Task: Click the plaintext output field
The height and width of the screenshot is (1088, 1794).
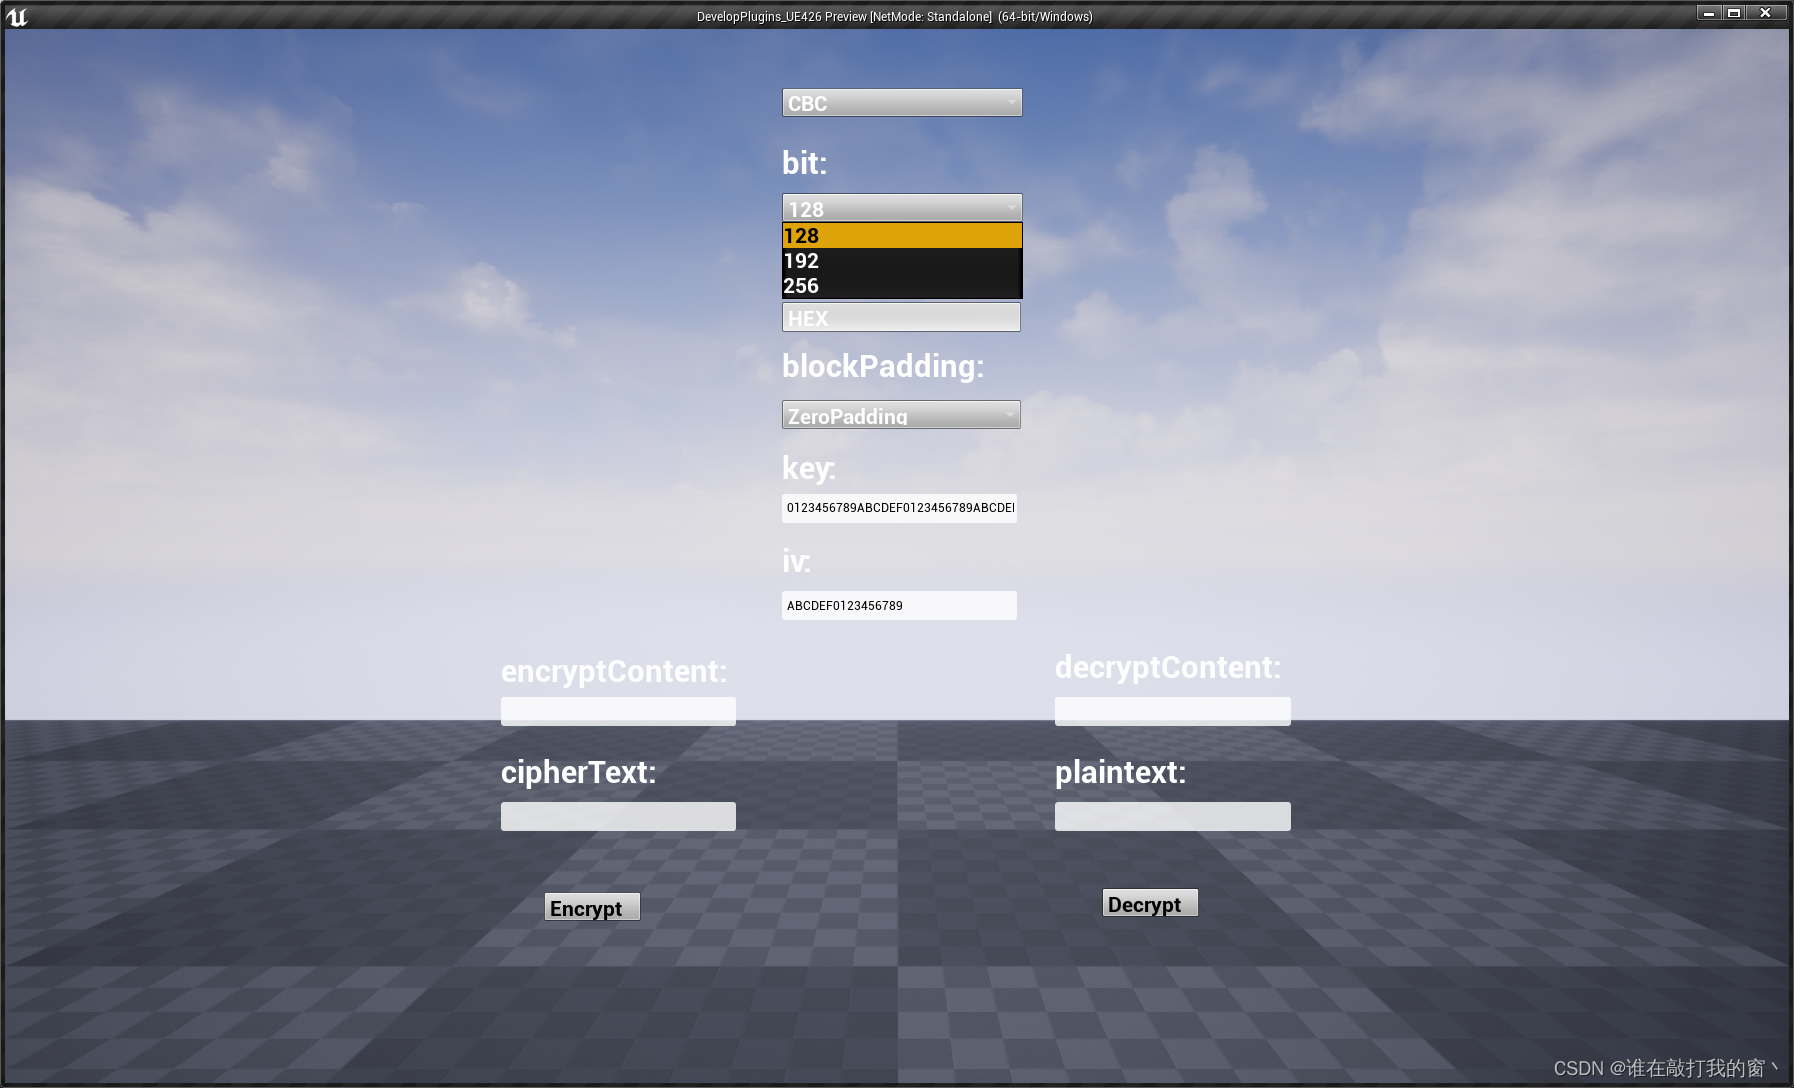Action: pyautogui.click(x=1171, y=815)
